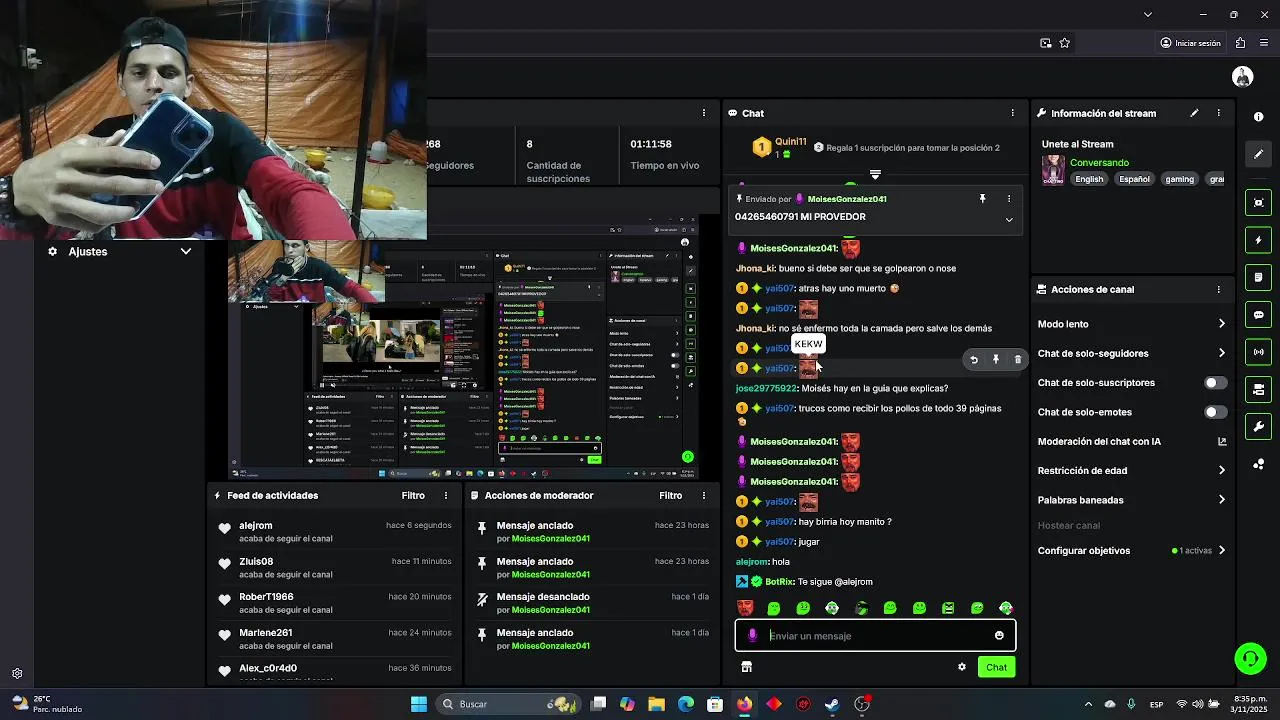The image size is (1280, 720).
Task: Click the three-circles icon in the sidebar
Action: 1258,464
